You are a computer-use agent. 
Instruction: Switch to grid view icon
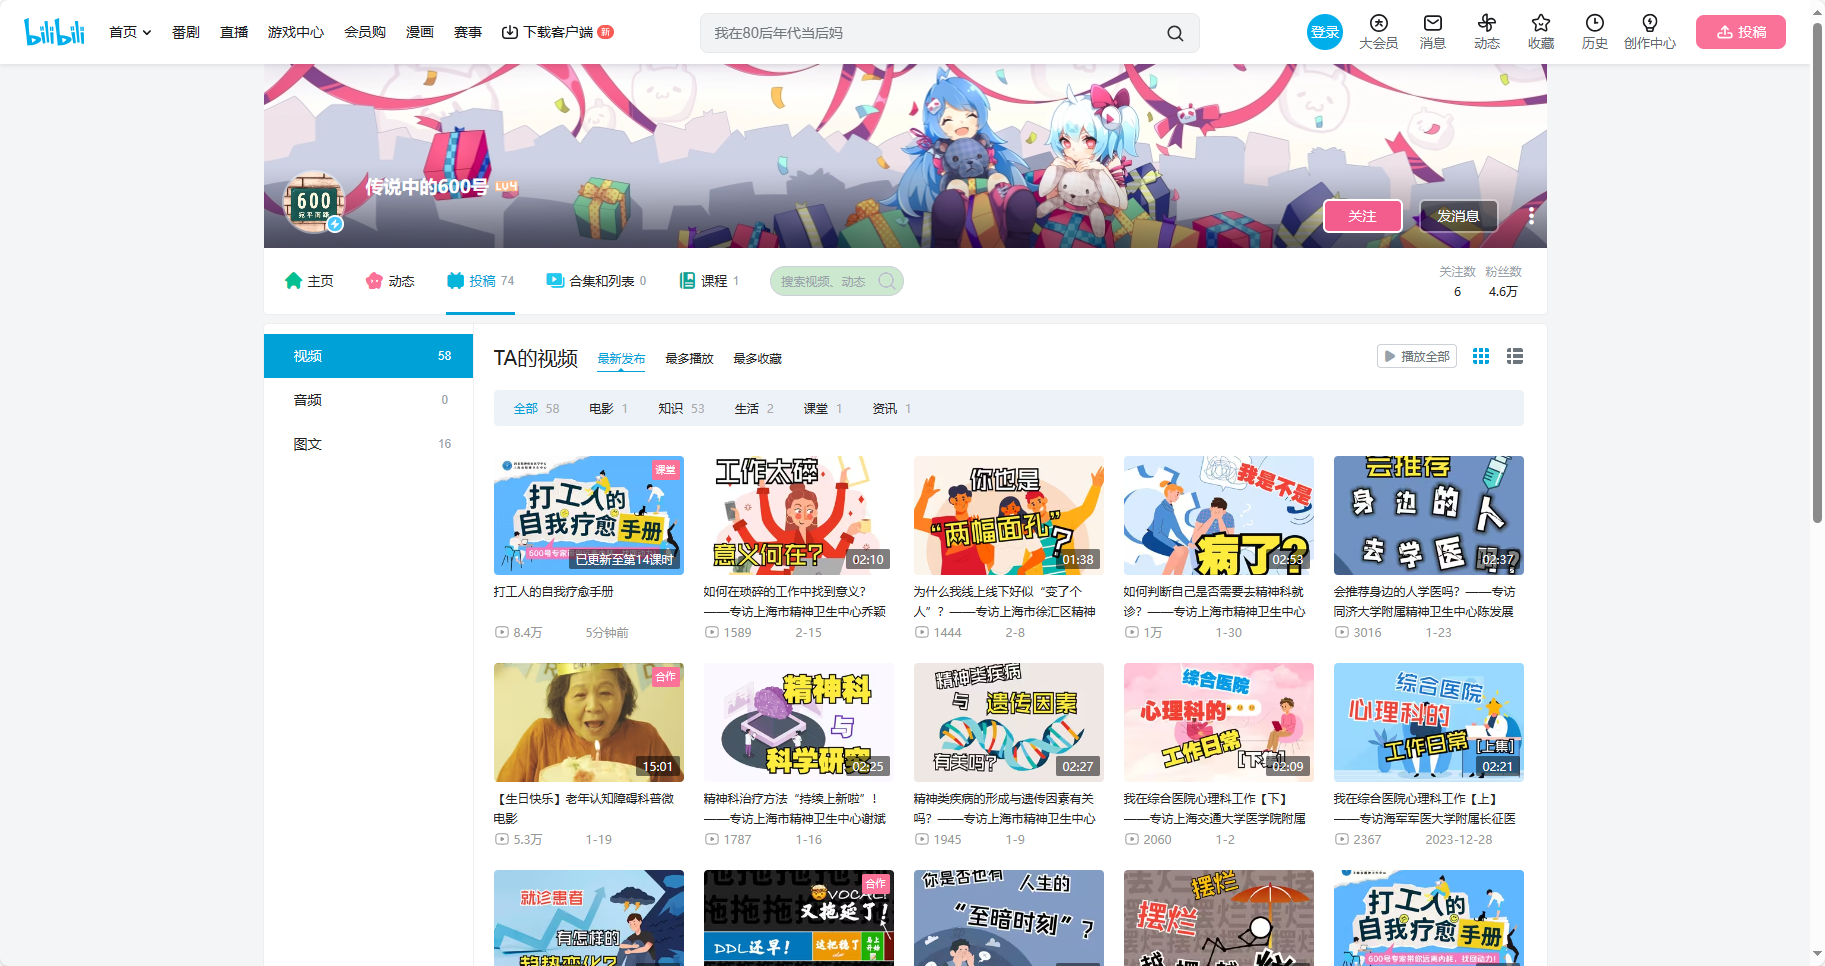coord(1481,356)
